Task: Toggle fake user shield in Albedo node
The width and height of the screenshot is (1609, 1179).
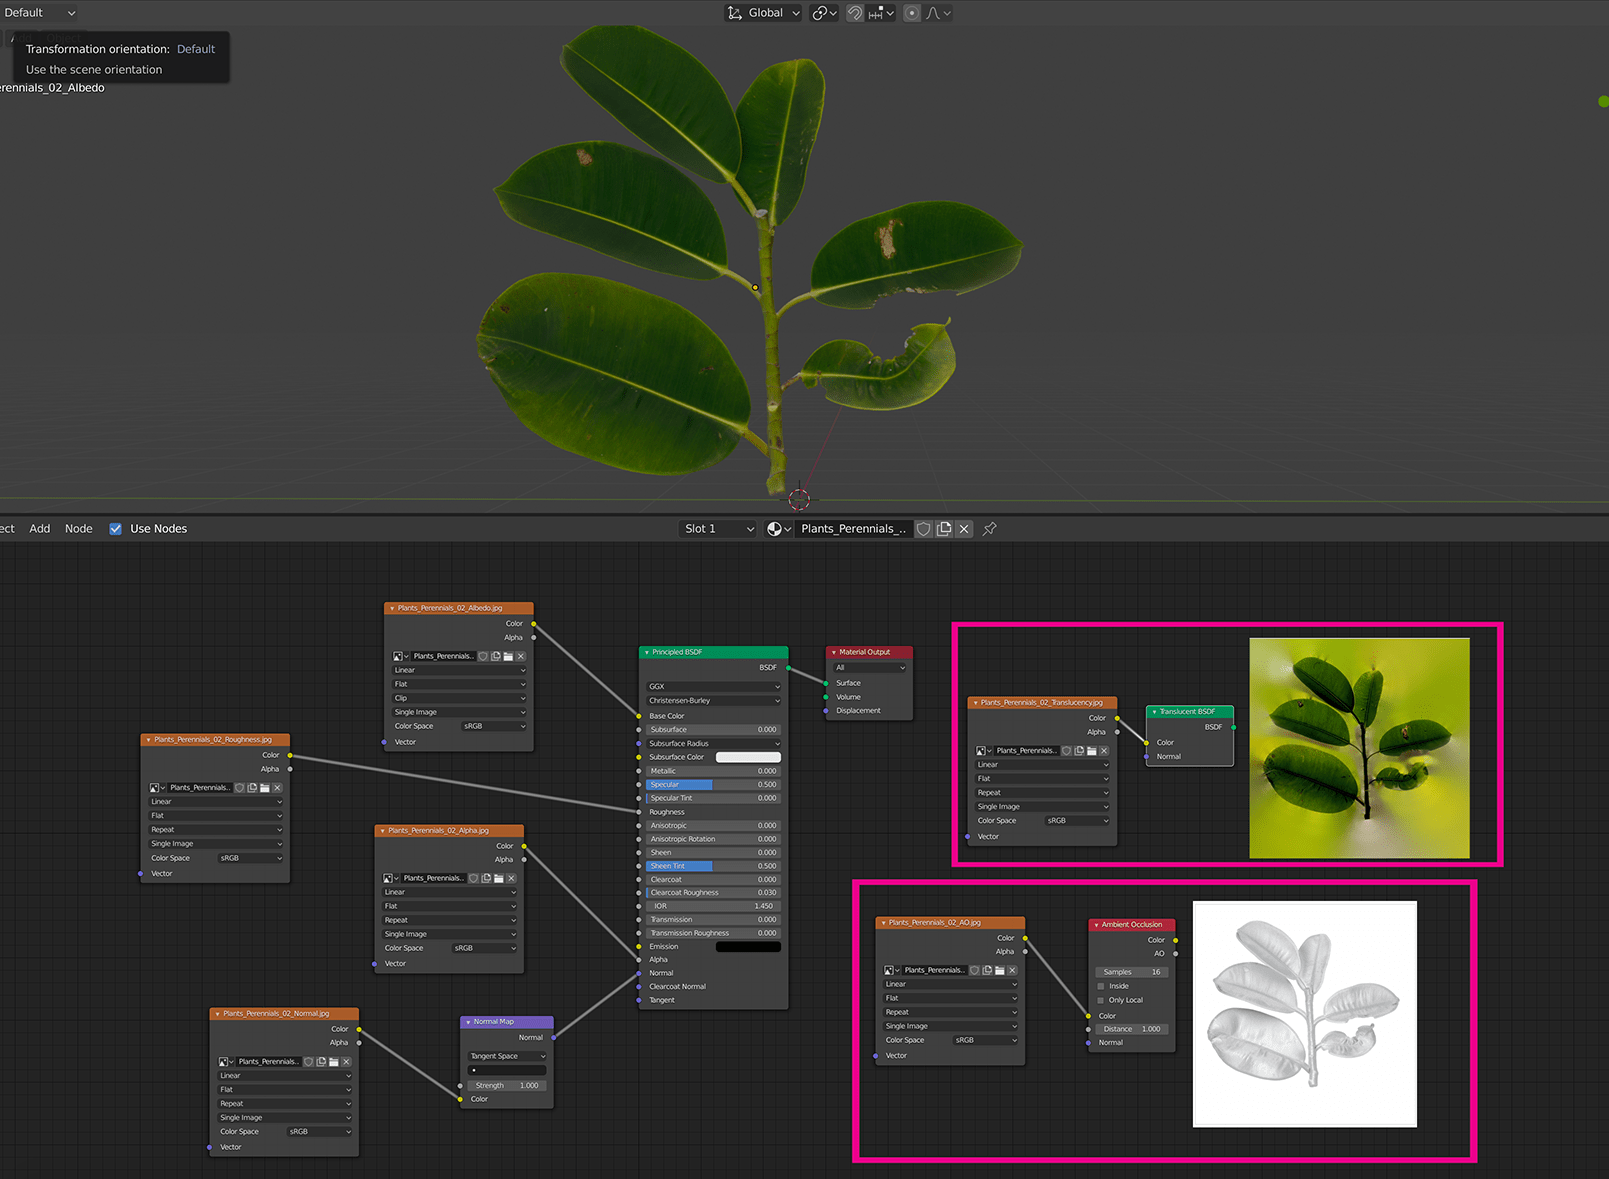Action: pos(483,656)
